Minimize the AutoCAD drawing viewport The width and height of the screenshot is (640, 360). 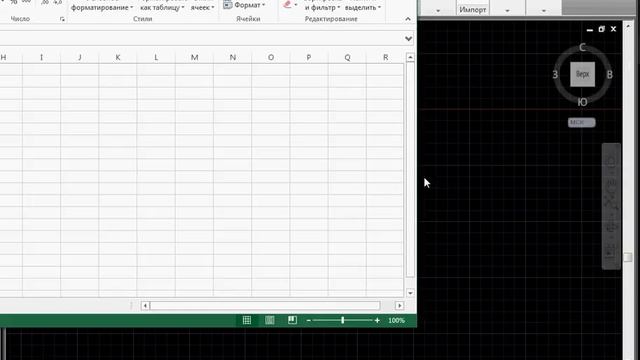[x=590, y=29]
